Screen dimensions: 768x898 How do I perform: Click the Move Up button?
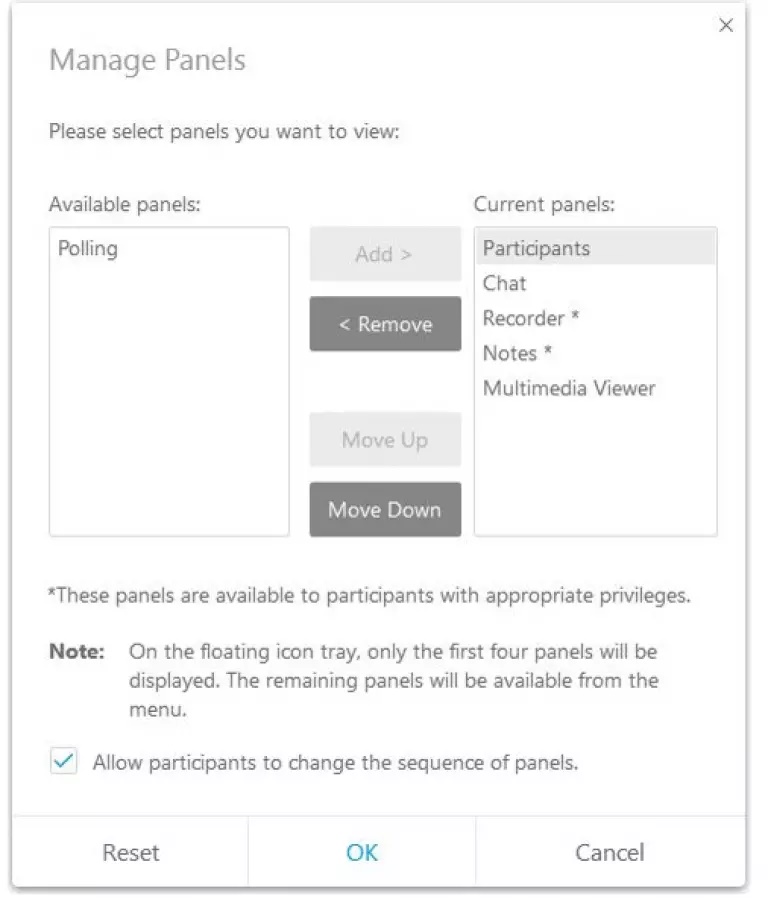(x=385, y=440)
